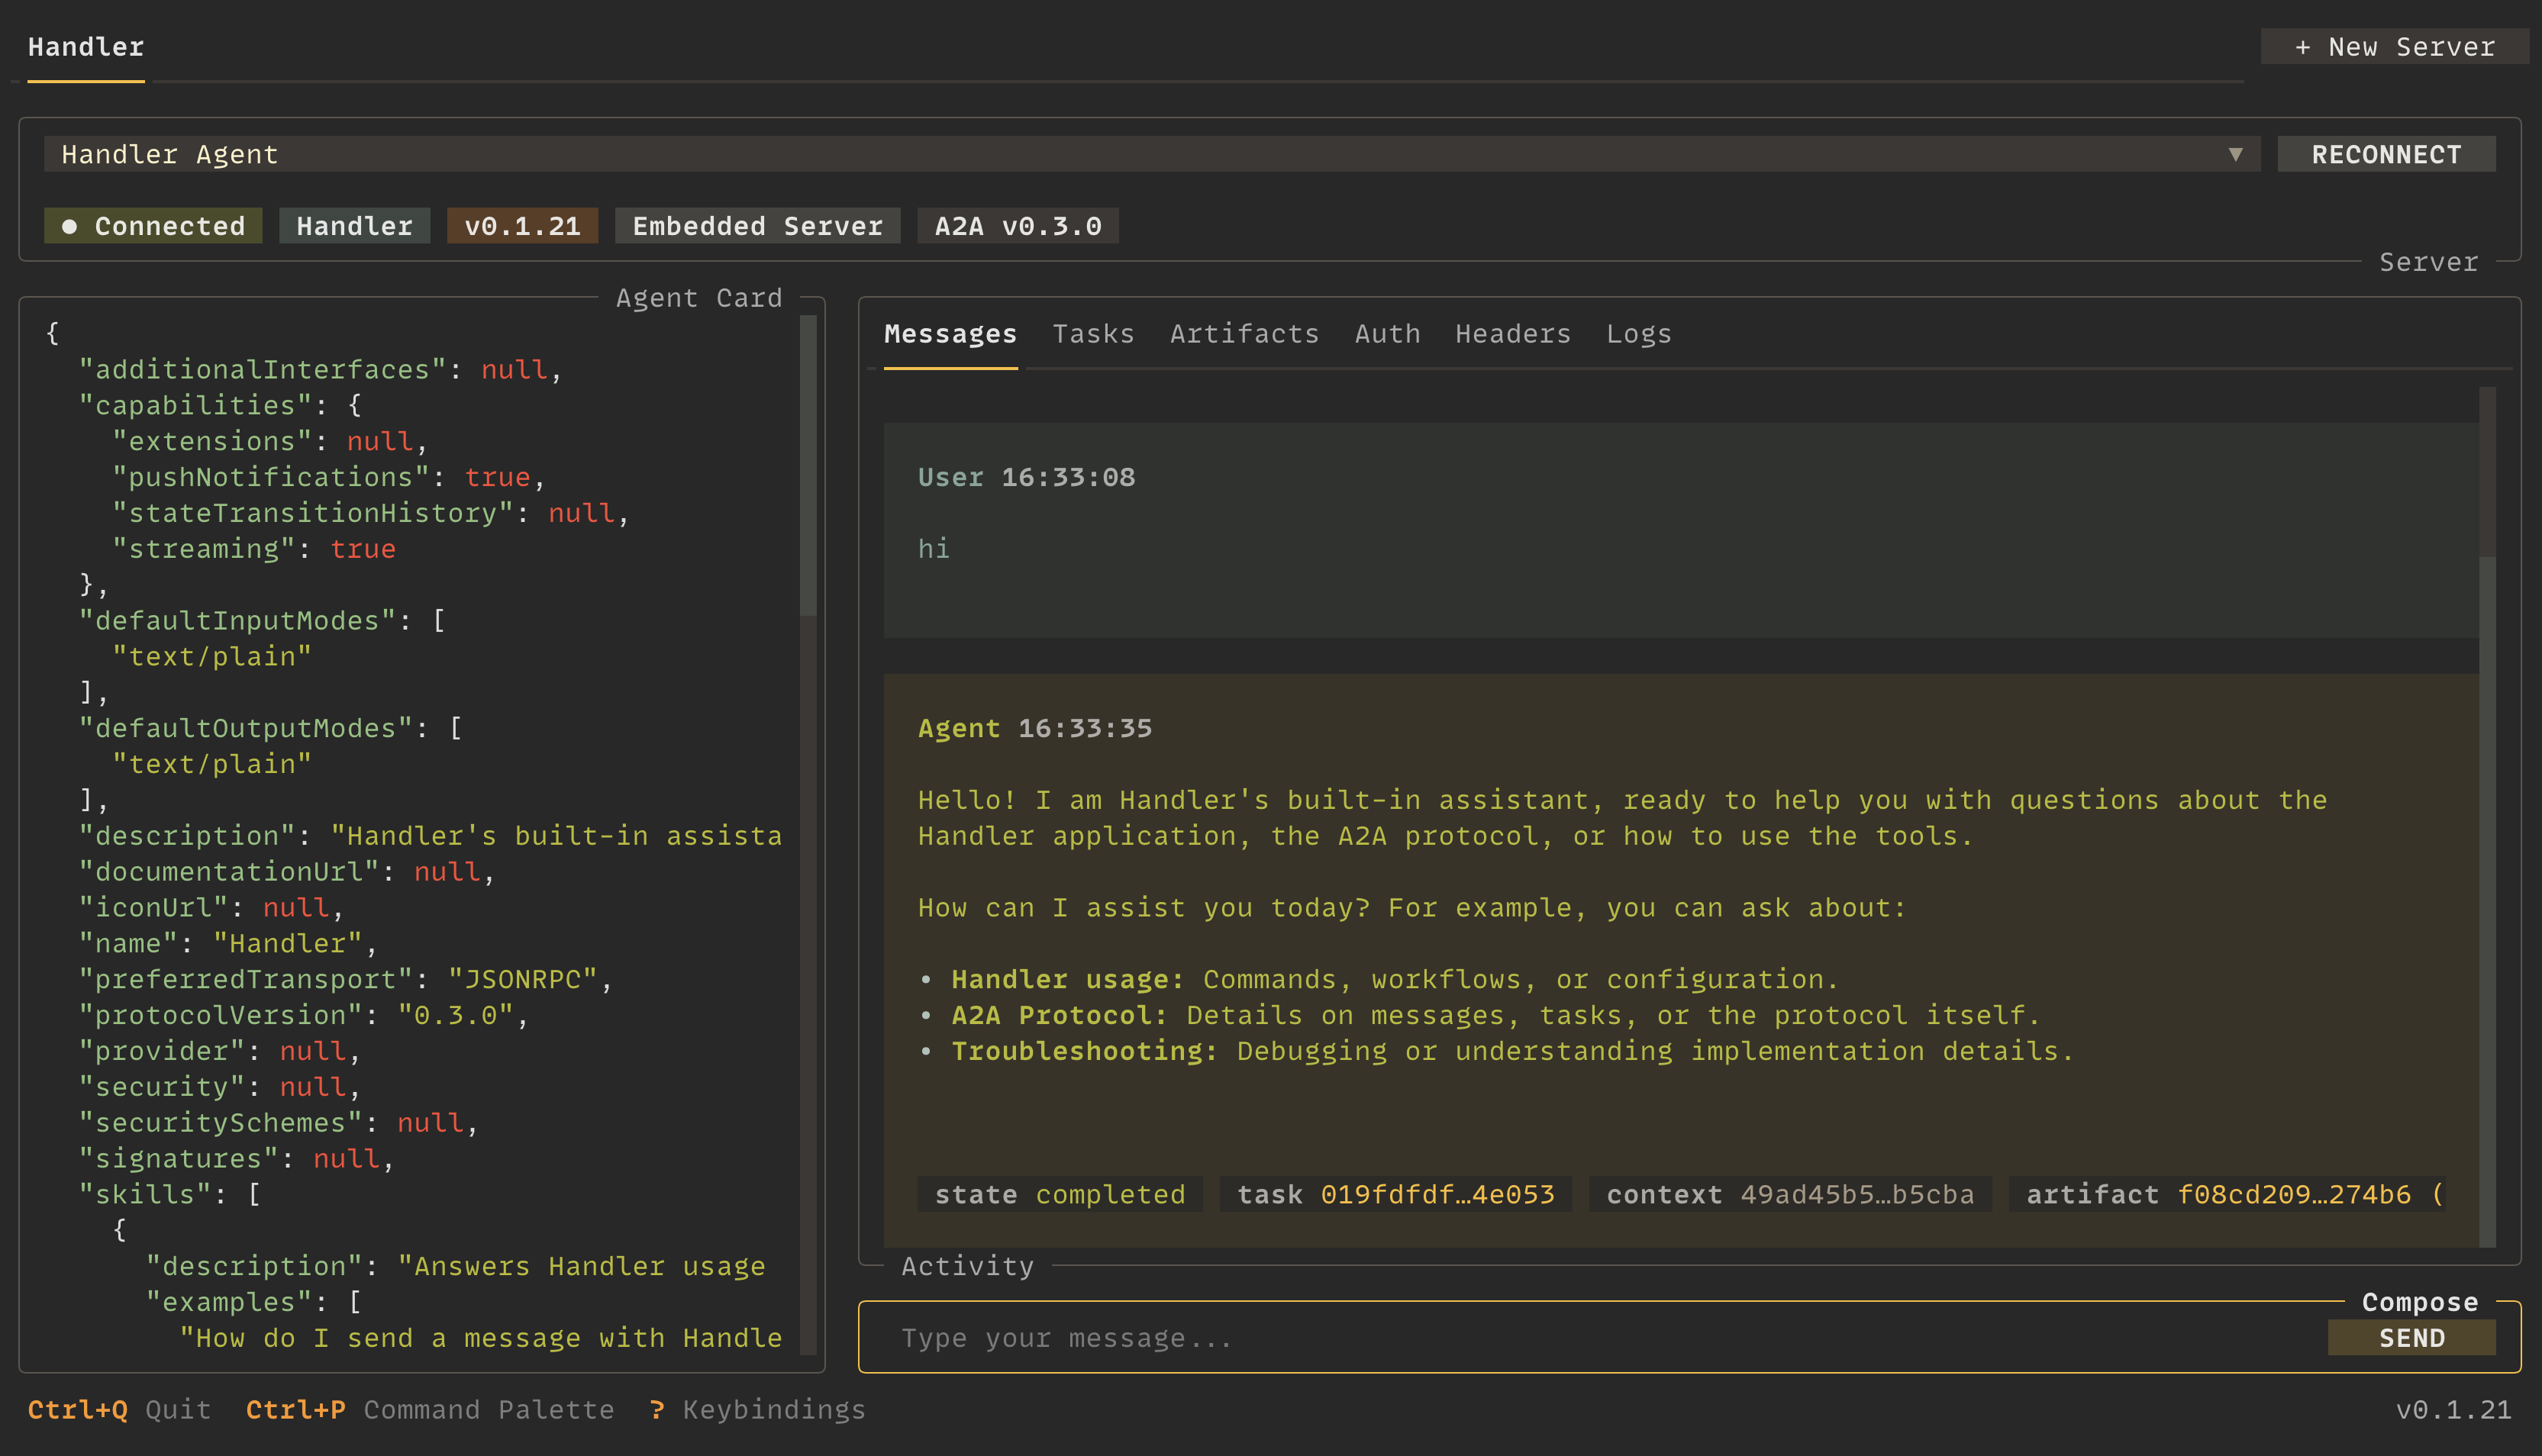
Task: Click the "skills" key in Agent Card
Action: pyautogui.click(x=145, y=1194)
